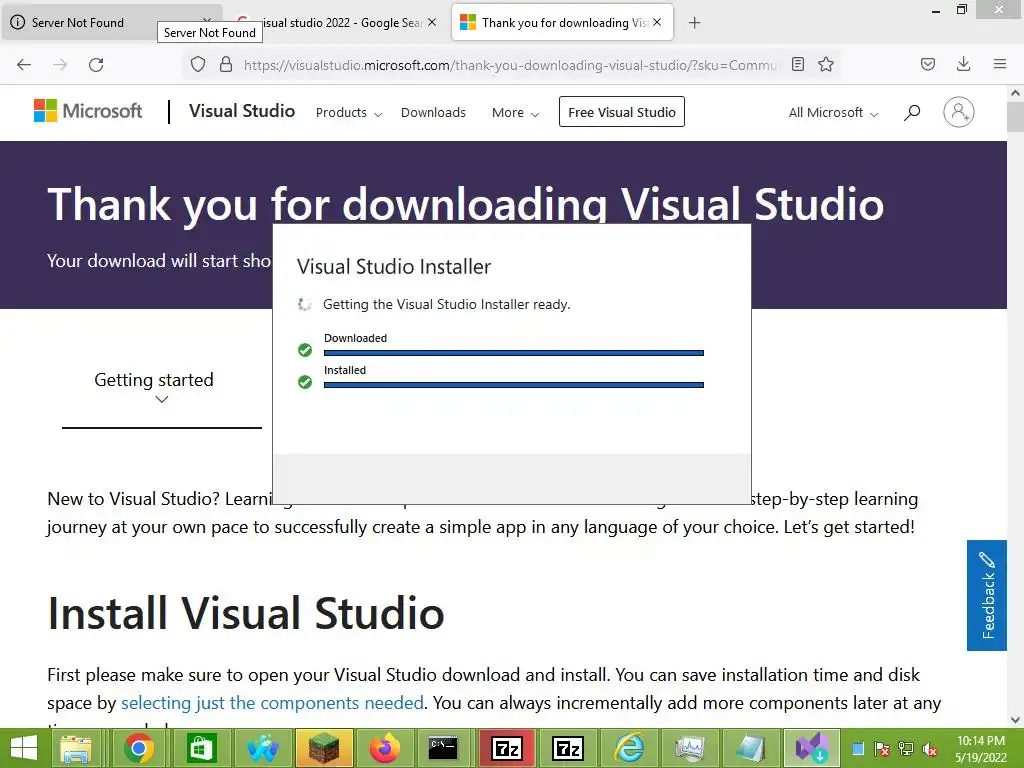The image size is (1024, 768).
Task: Click the URL address bar field
Action: pos(509,65)
